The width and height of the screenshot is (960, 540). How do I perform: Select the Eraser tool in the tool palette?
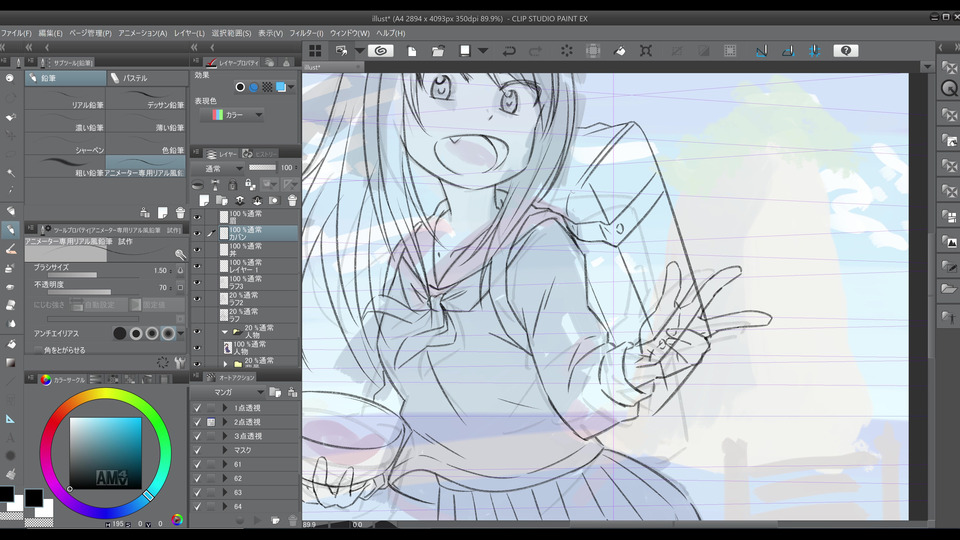pyautogui.click(x=10, y=305)
